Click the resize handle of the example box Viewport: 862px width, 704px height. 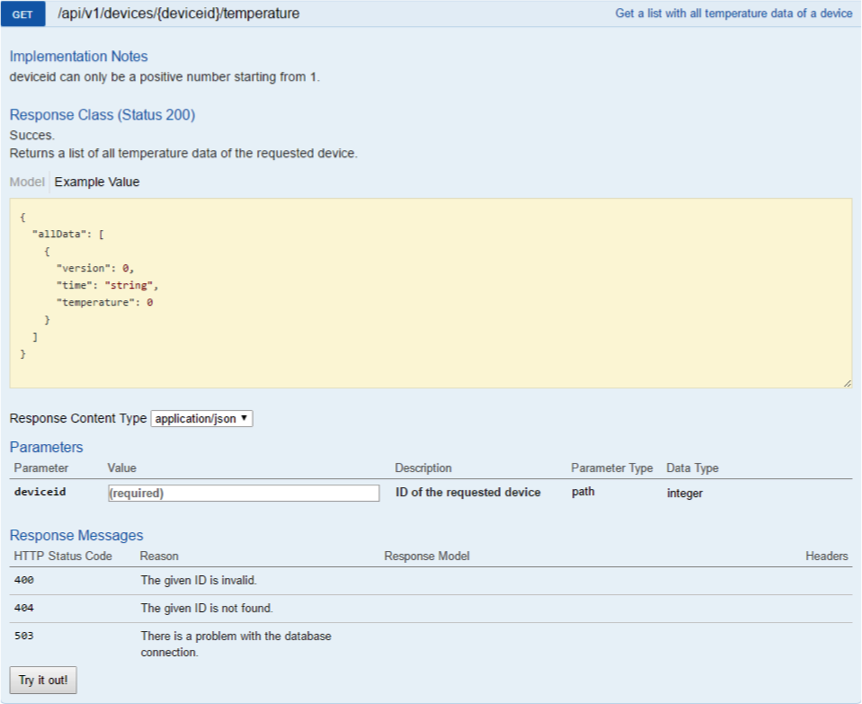point(846,382)
